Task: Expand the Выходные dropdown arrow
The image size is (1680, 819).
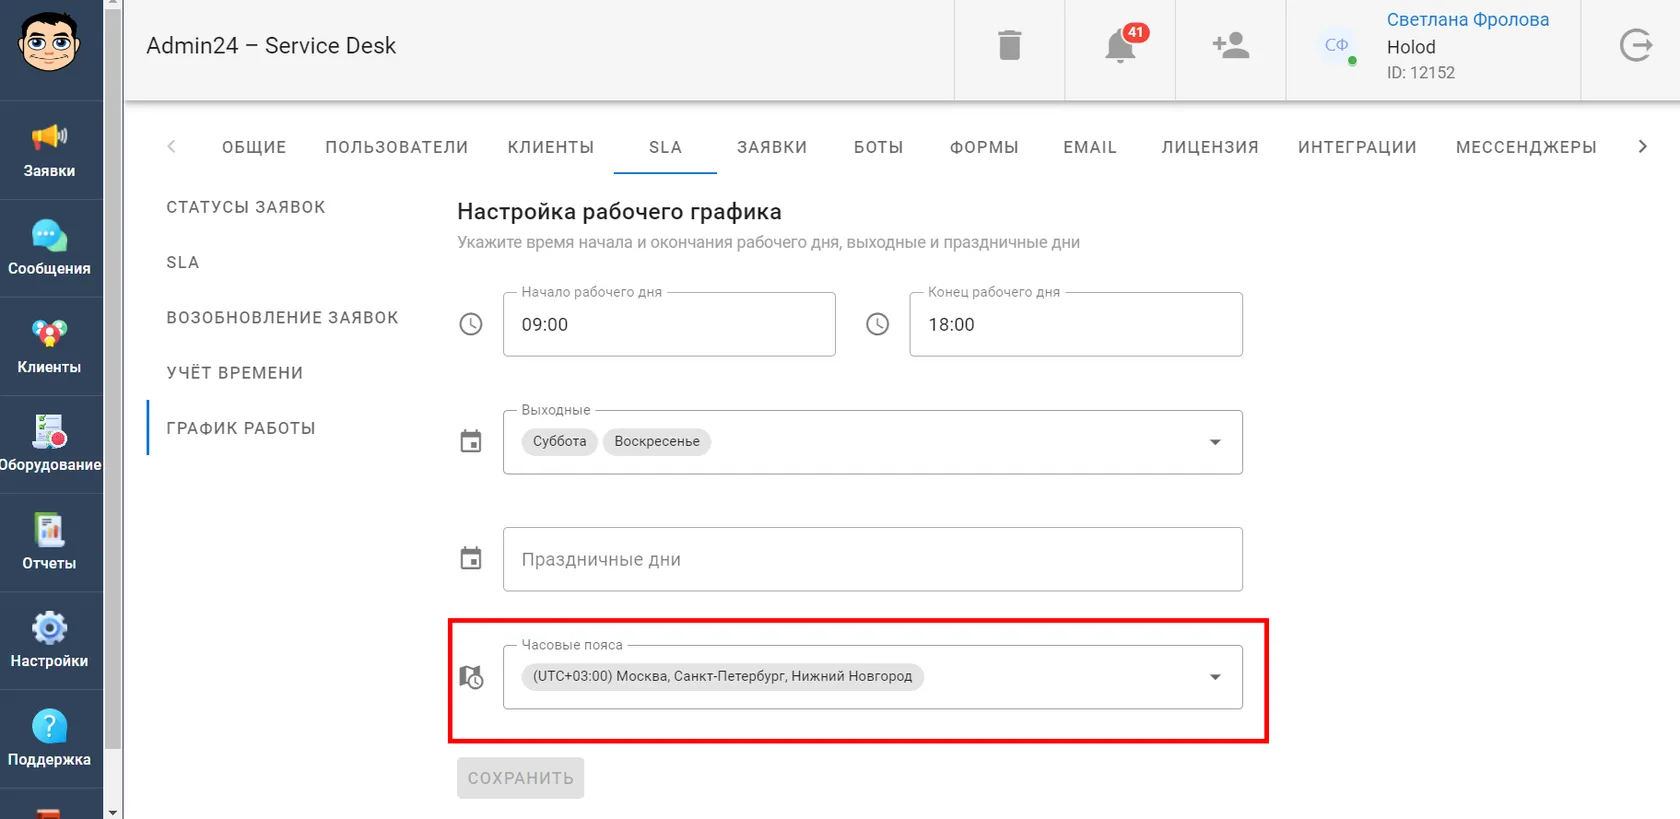Action: 1215,442
